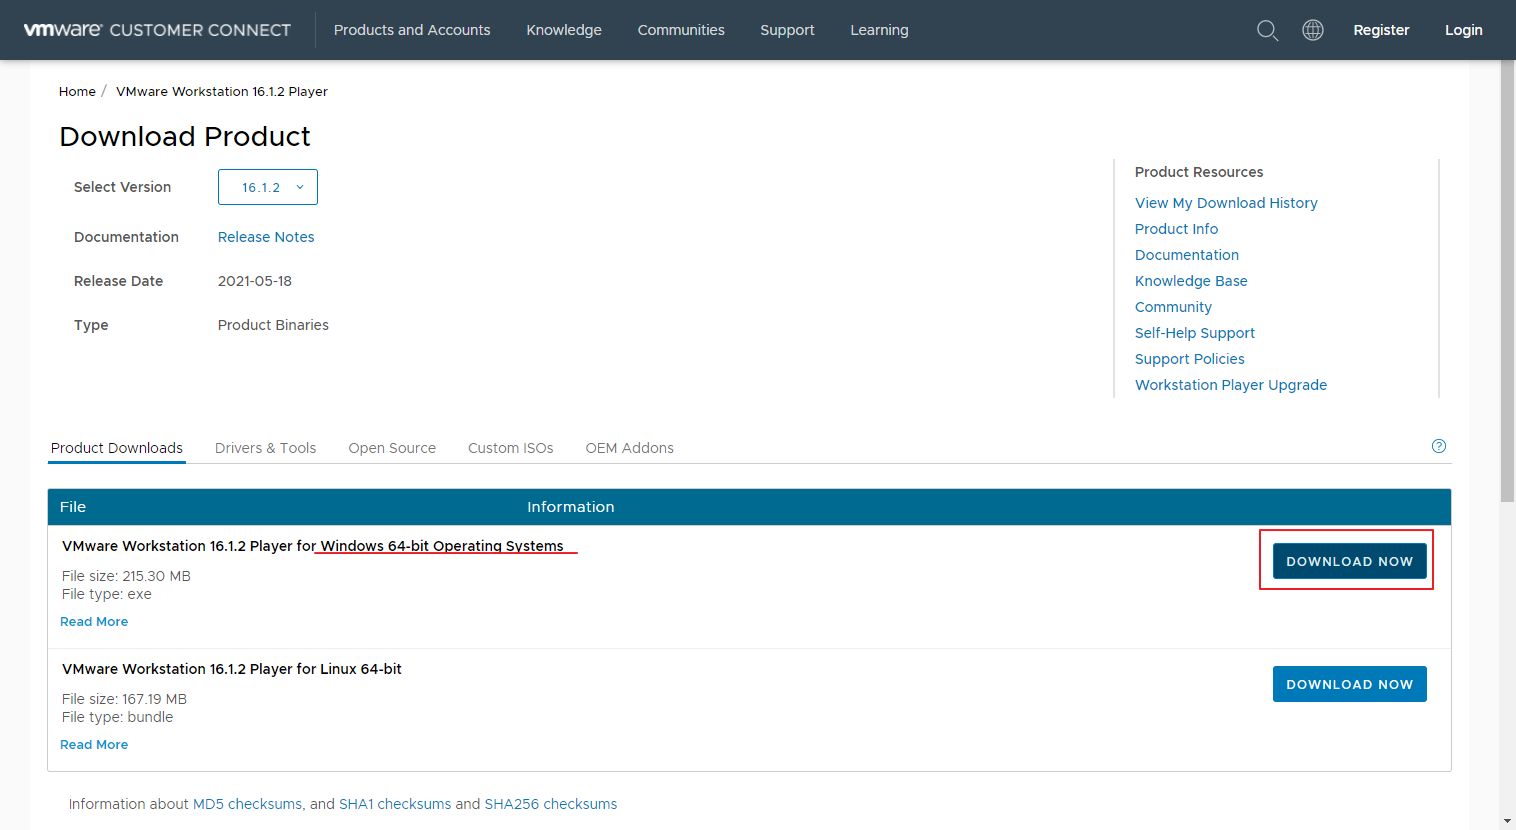
Task: Read More under Windows 64-bit file
Action: click(94, 622)
